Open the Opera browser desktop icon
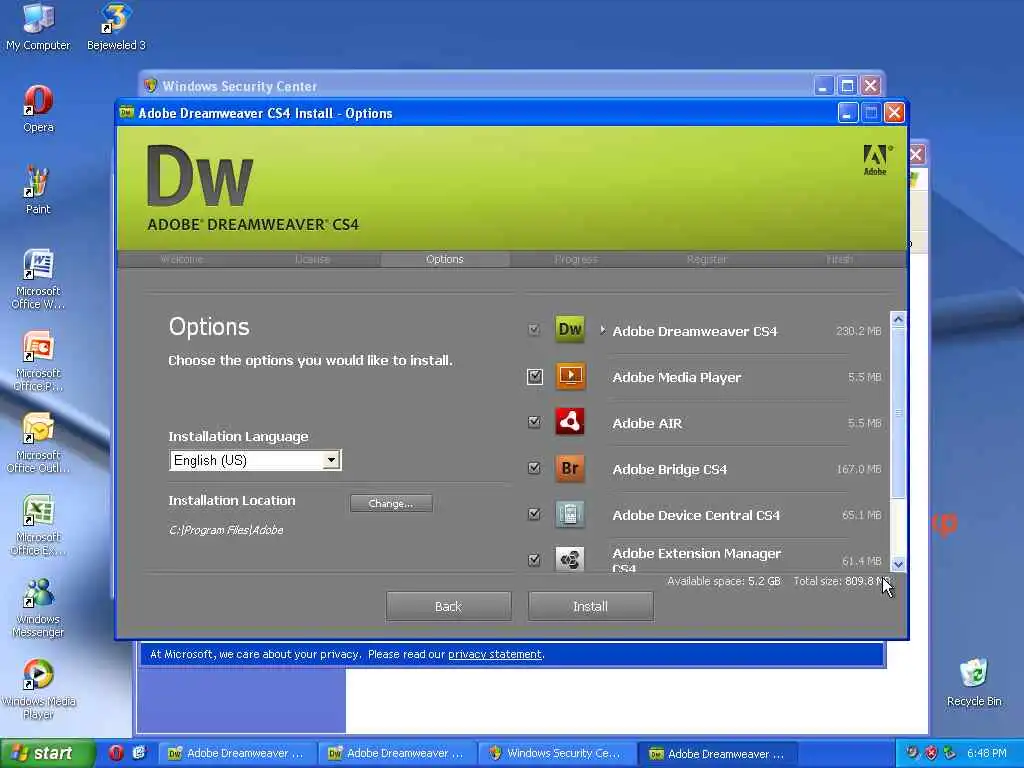 [x=38, y=109]
